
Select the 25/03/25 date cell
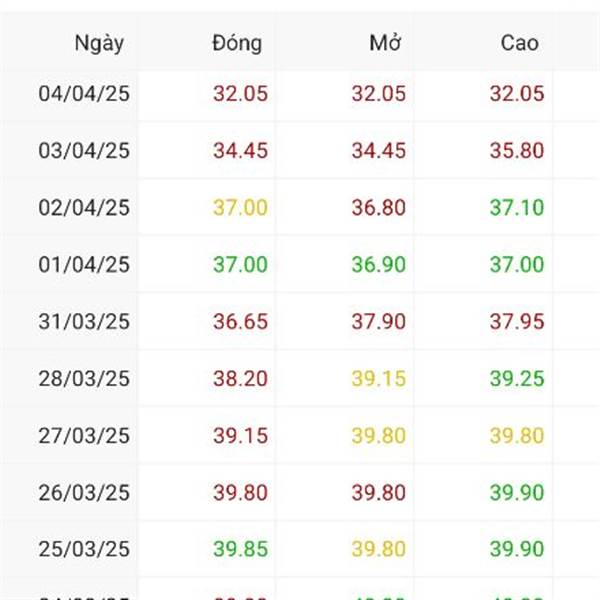pos(84,550)
